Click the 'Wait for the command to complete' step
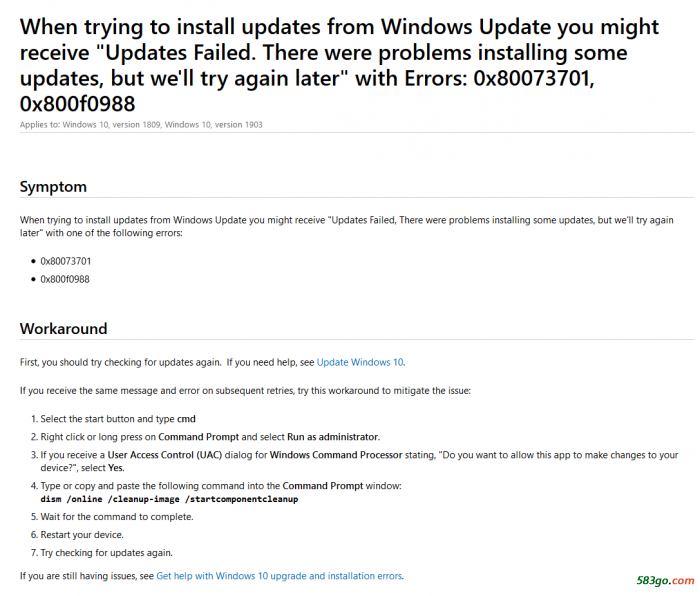Viewport: 700px width, 596px height. coord(117,517)
